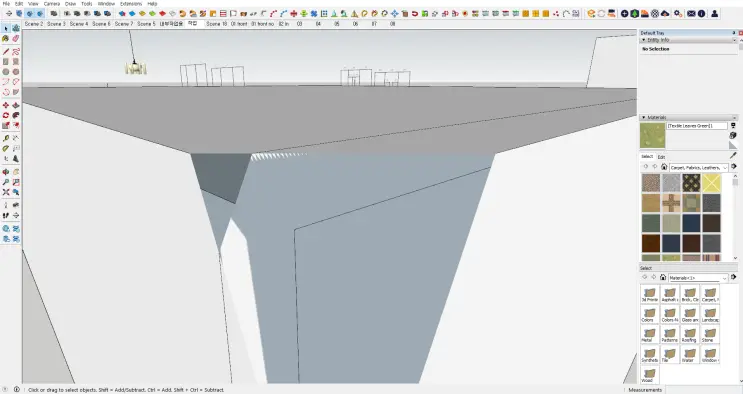Click the Zoom Extents tool
The height and width of the screenshot is (394, 743).
pos(6,192)
